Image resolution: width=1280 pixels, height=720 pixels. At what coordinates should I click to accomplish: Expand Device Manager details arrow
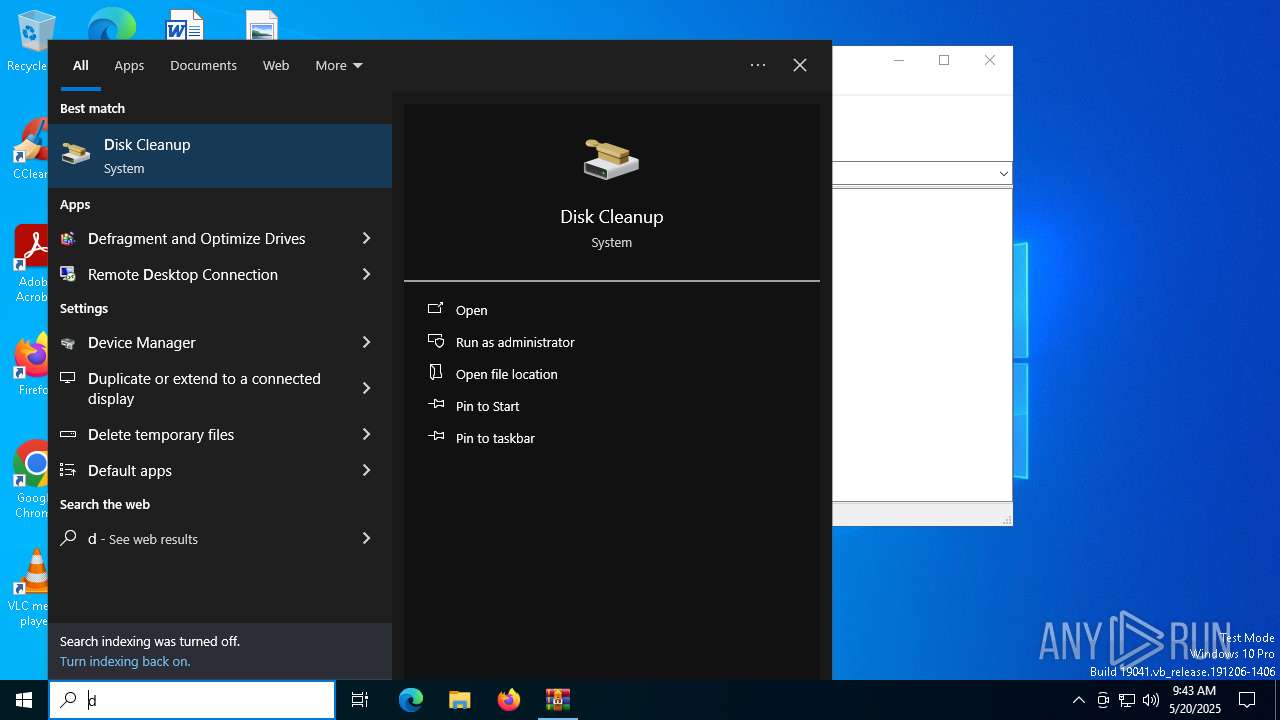point(366,342)
